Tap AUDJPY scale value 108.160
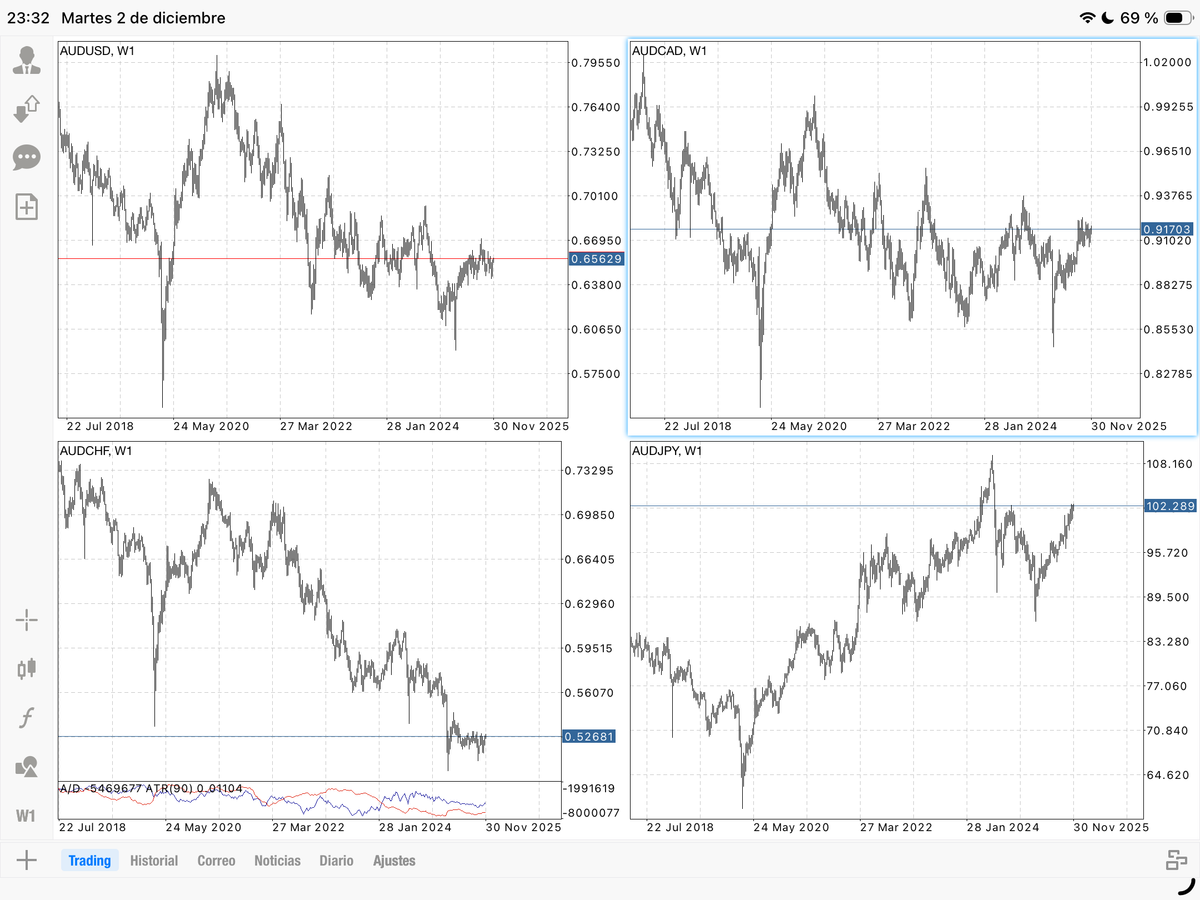The image size is (1200, 900). coord(1169,464)
